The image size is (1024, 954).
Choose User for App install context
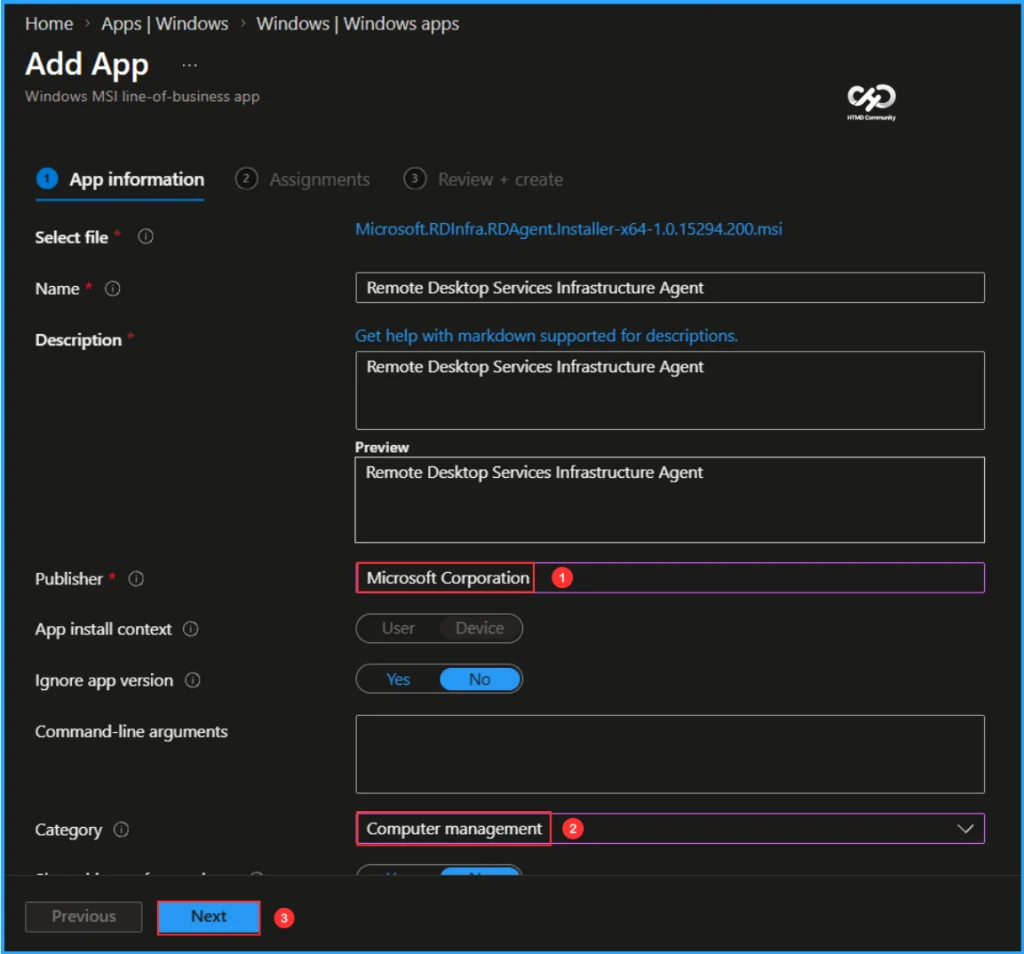point(398,628)
